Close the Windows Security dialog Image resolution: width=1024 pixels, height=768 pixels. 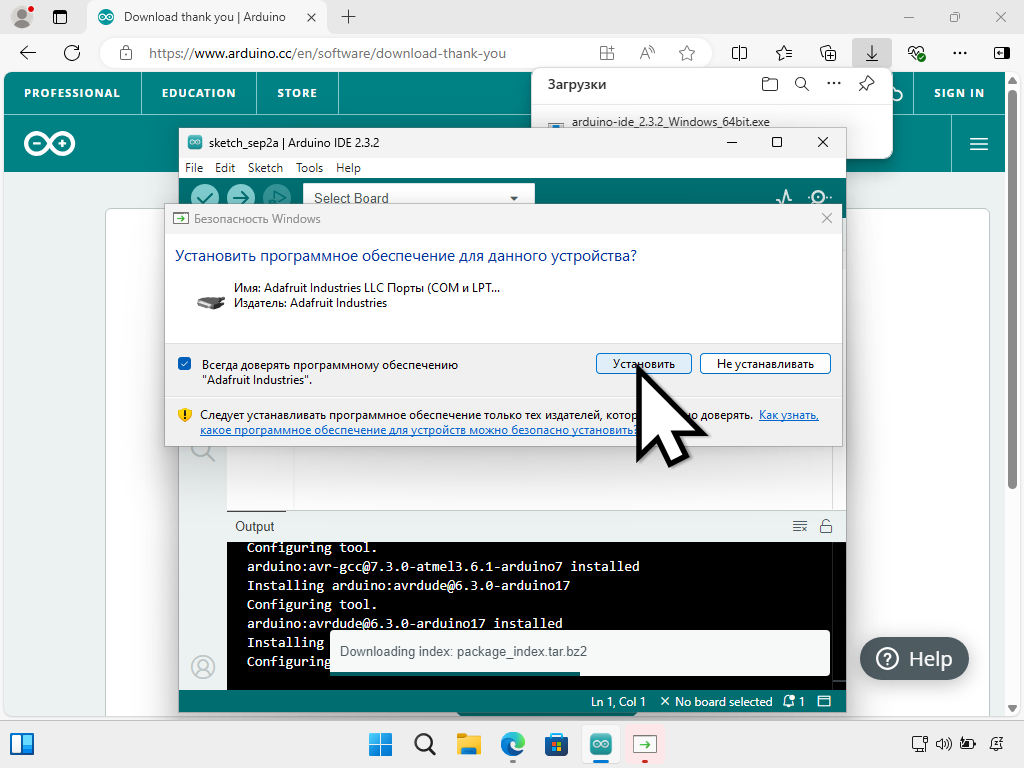827,218
